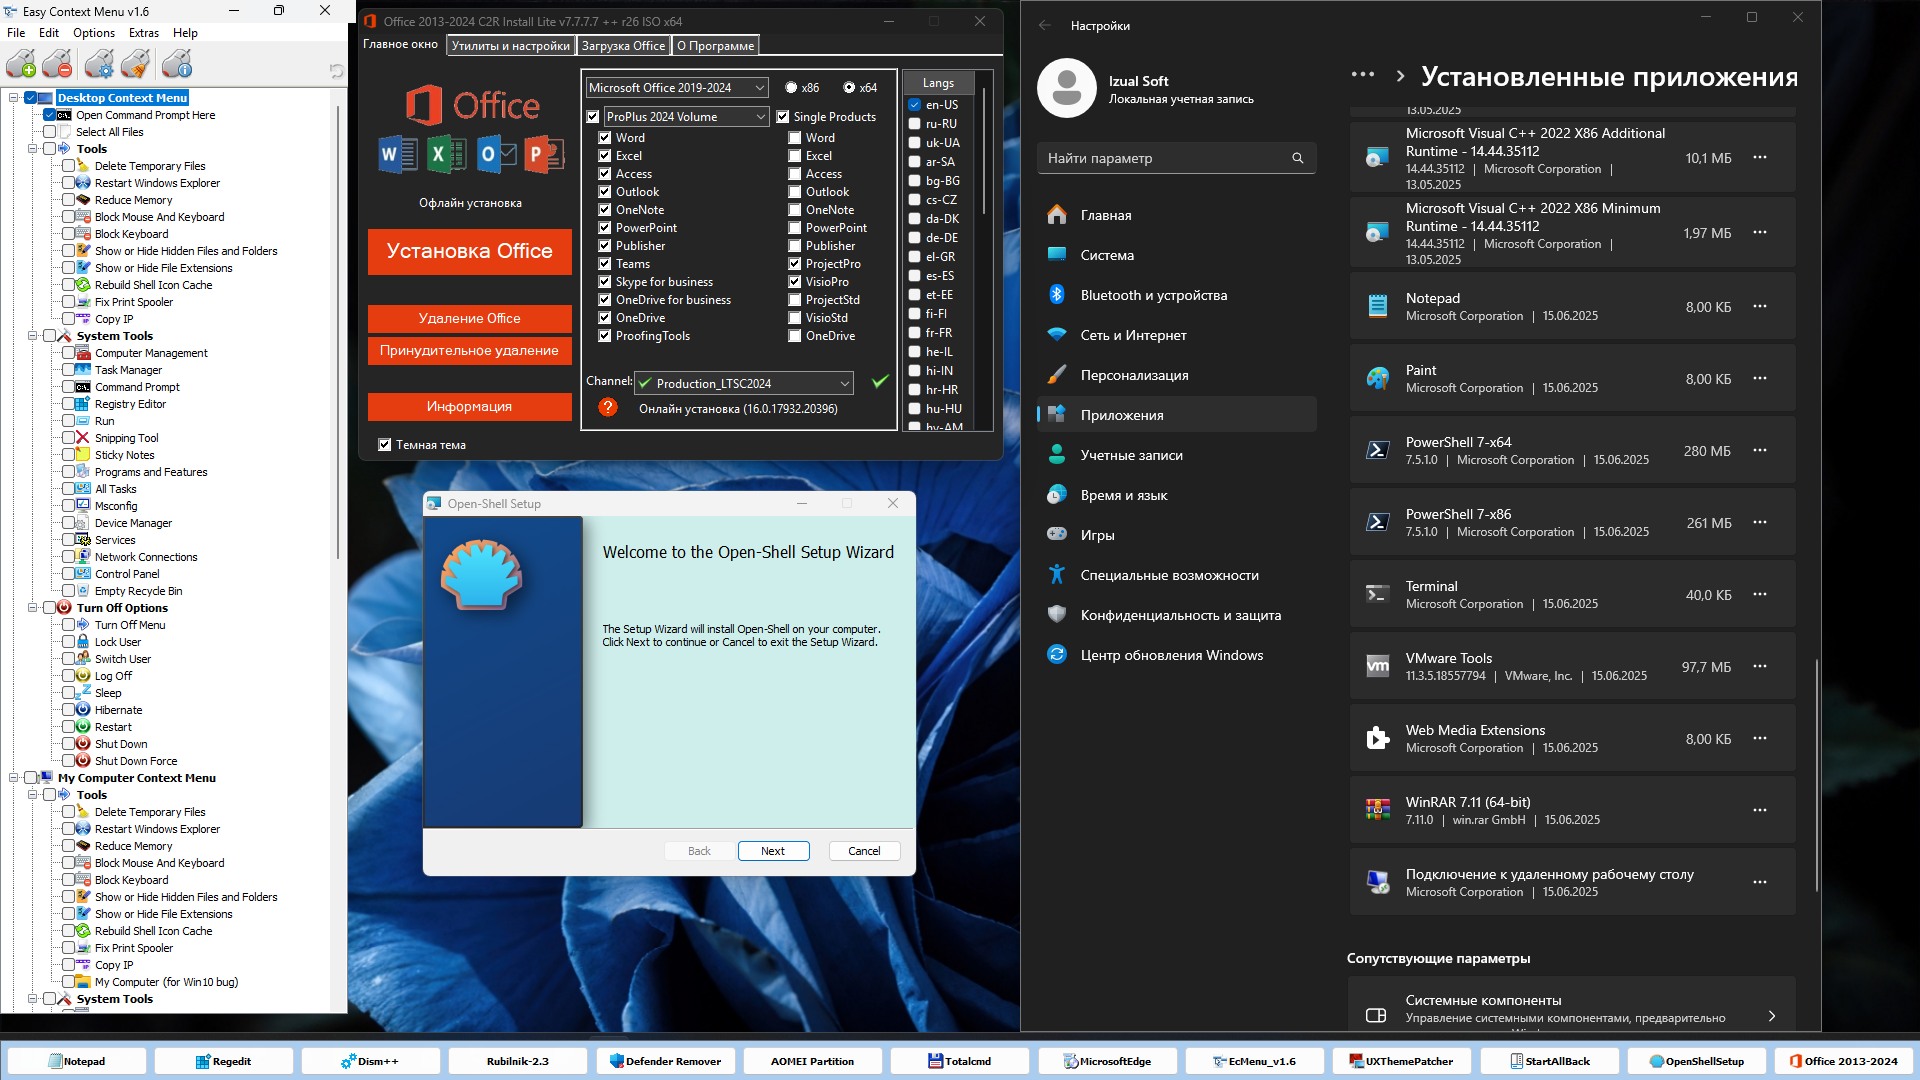Open the Microsoft Office 2019-2024 version dropdown
1920x1080 pixels.
click(677, 88)
